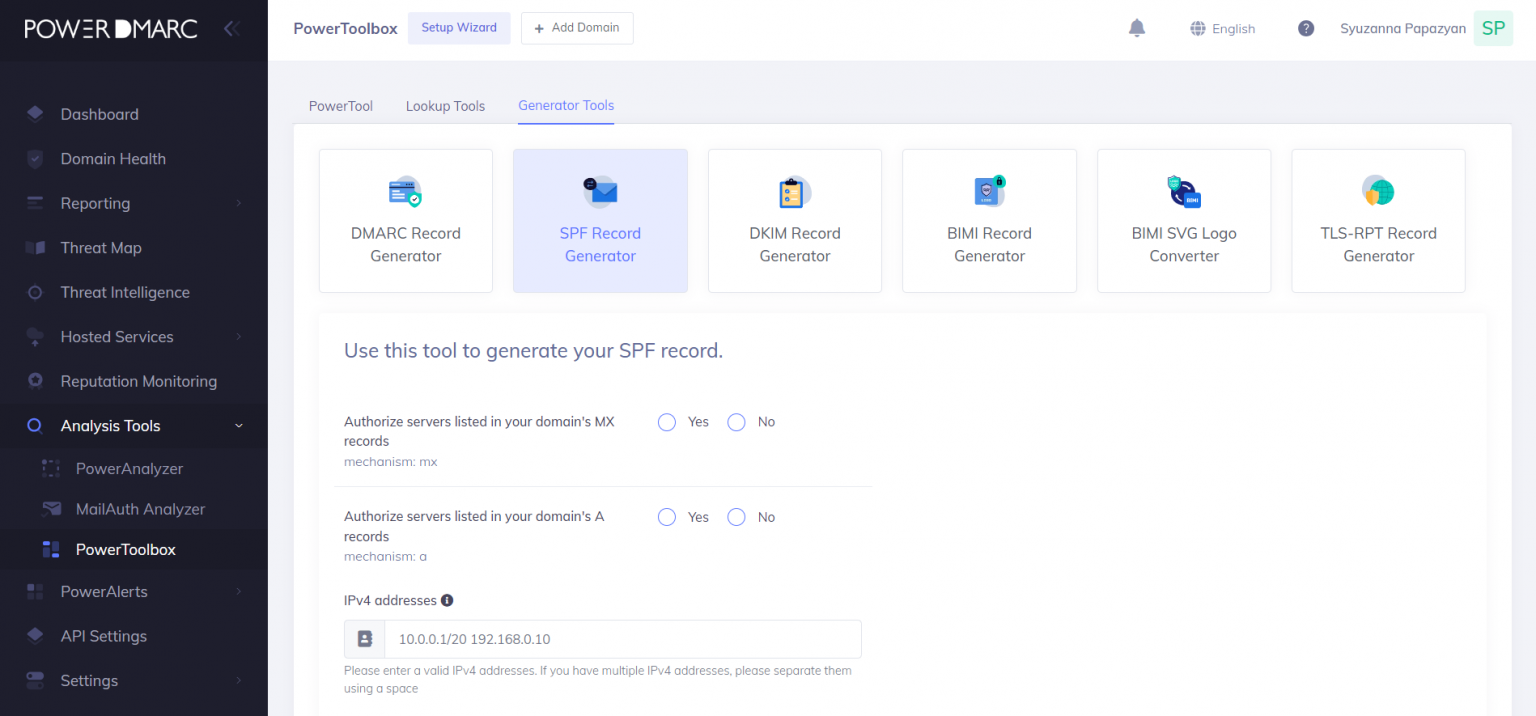
Task: Expand the Hosted Services menu
Action: click(x=117, y=336)
